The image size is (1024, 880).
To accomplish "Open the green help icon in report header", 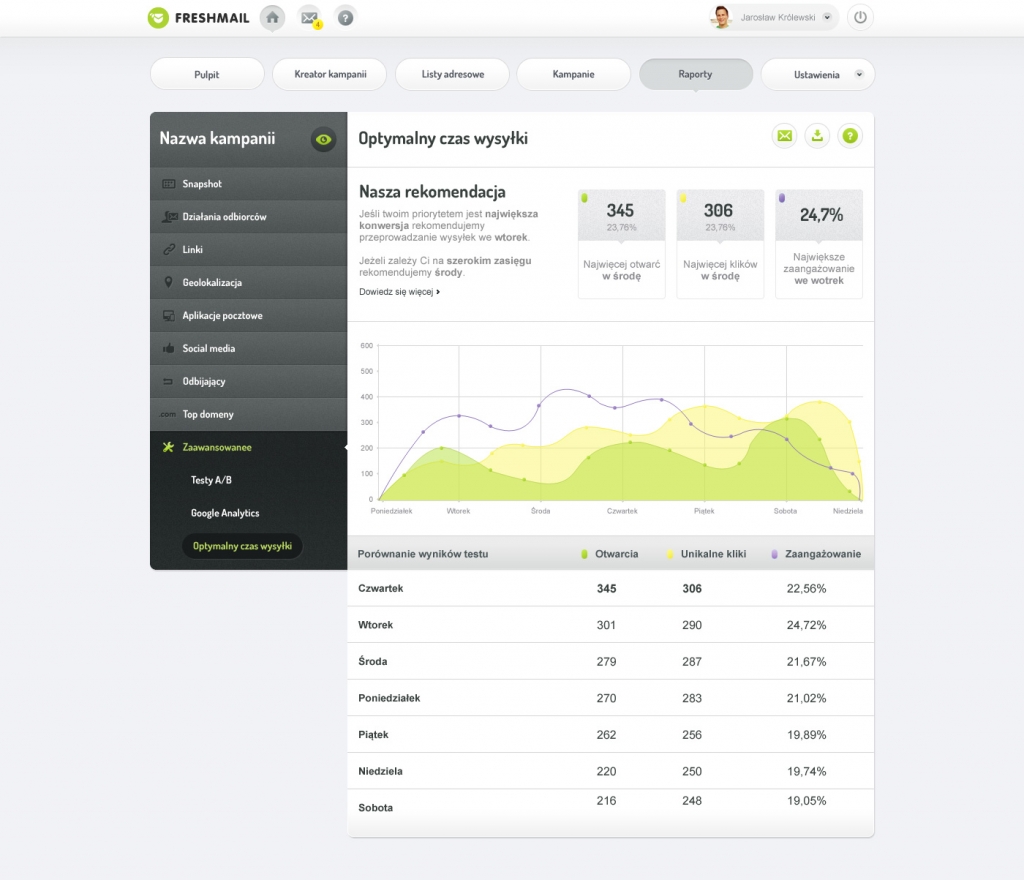I will pyautogui.click(x=850, y=136).
